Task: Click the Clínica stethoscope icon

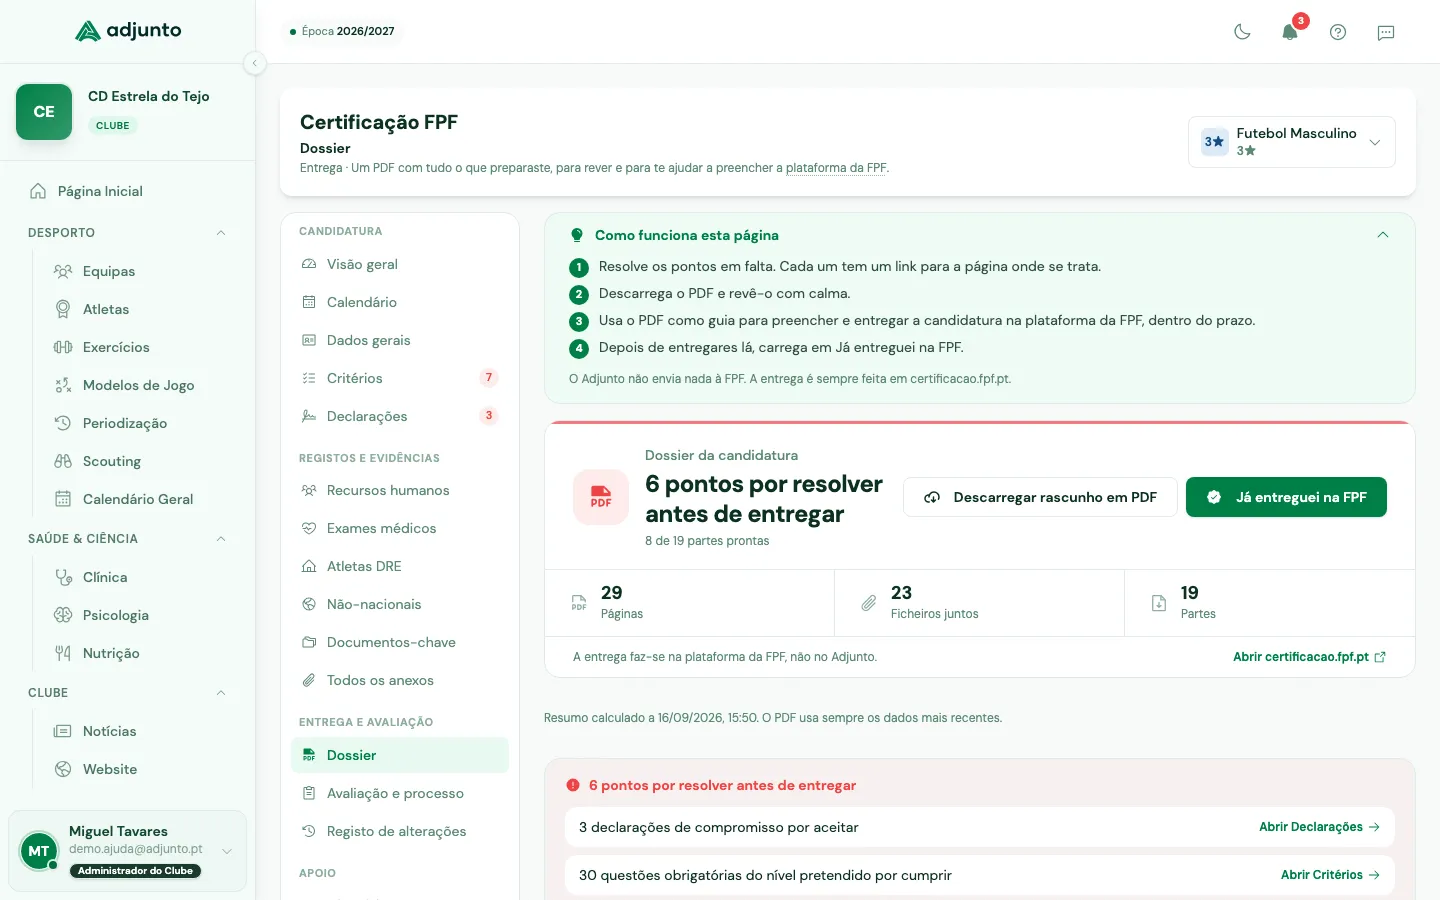Action: click(63, 577)
